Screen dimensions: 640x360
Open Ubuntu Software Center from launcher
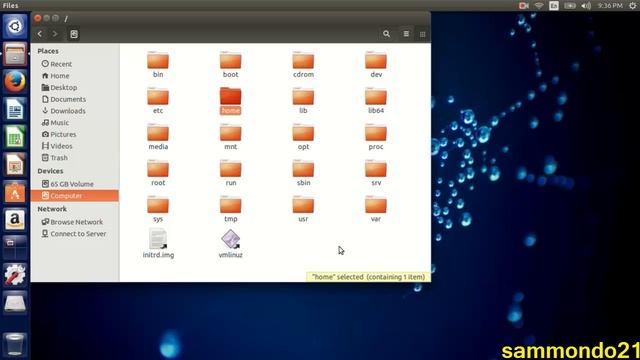point(15,192)
